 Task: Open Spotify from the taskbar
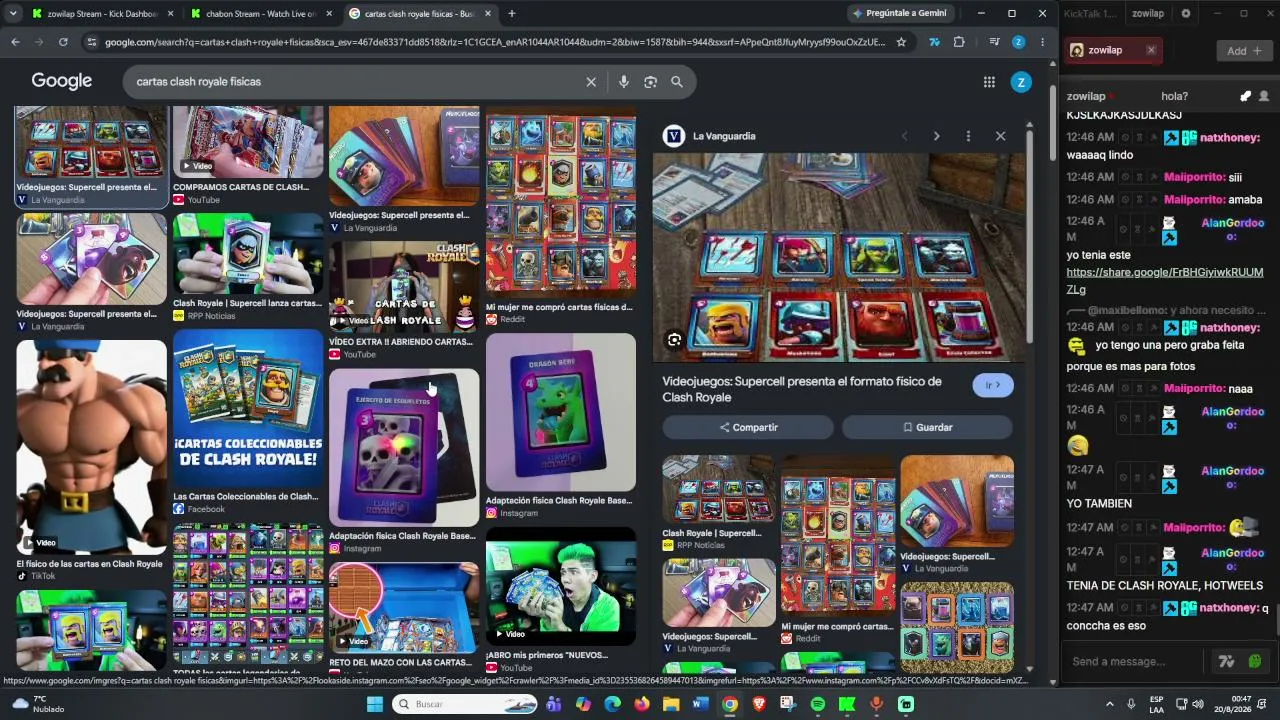point(818,704)
